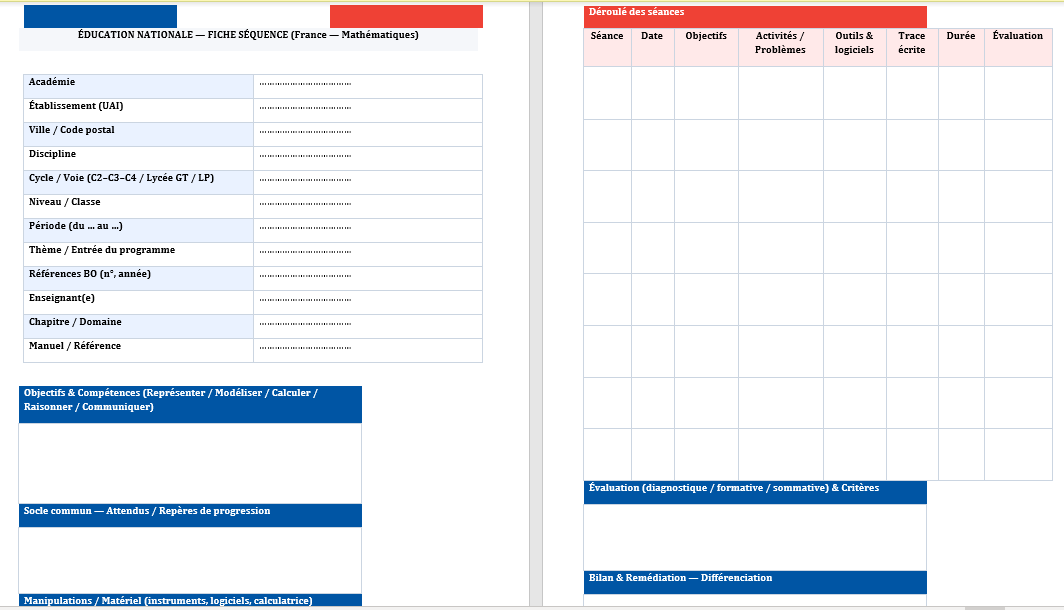Click the empty box under Objectifs & Compétences
Image resolution: width=1064 pixels, height=610 pixels.
[190, 463]
